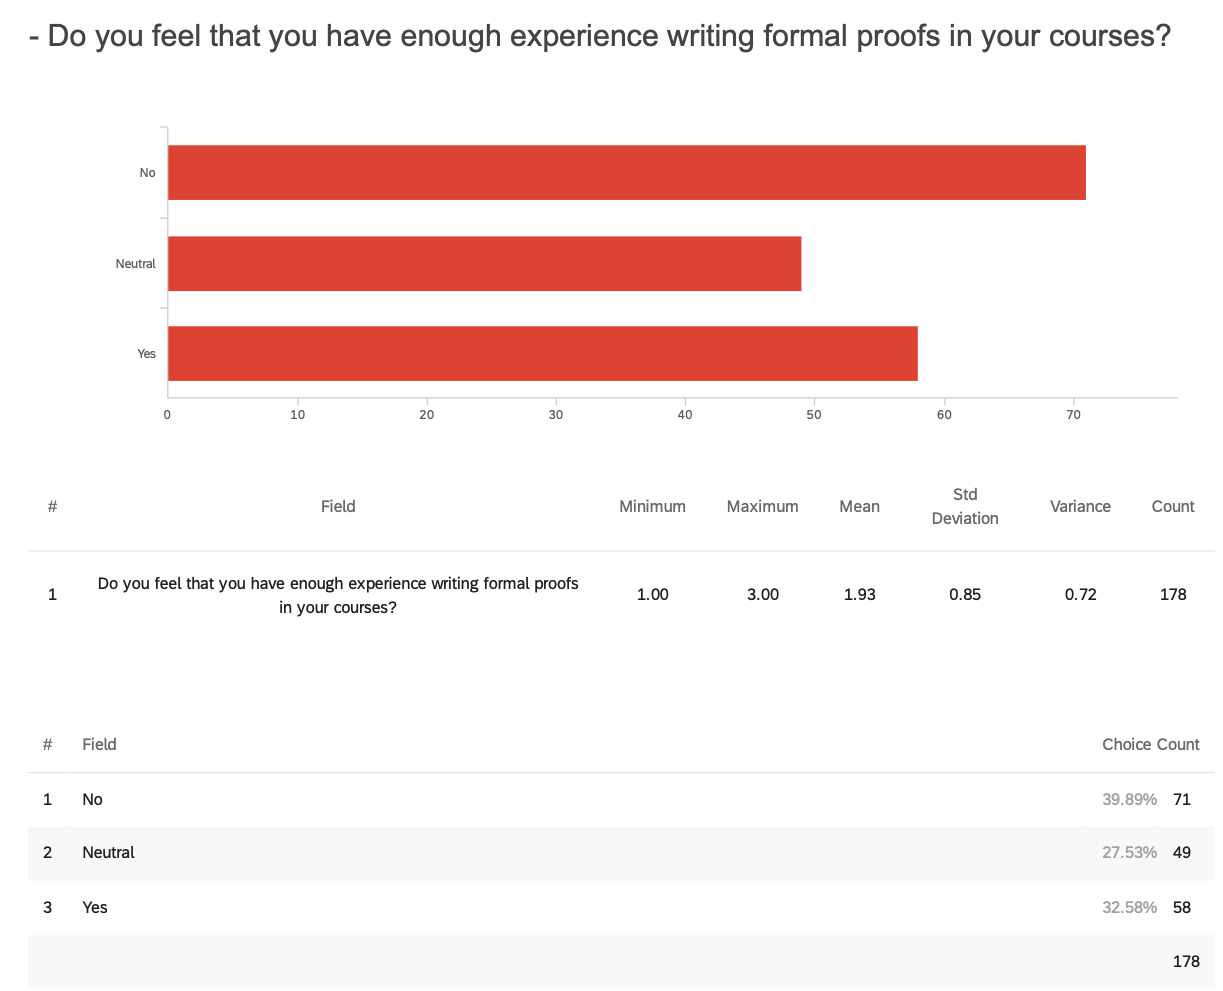Click the 39.89% percentage value
The height and width of the screenshot is (991, 1223).
tap(1129, 799)
